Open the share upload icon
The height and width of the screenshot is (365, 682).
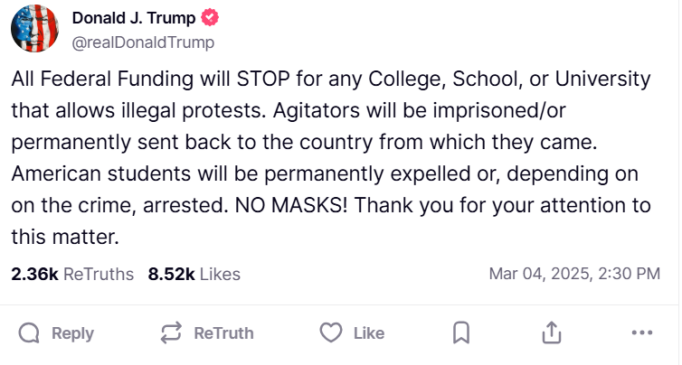coord(552,333)
